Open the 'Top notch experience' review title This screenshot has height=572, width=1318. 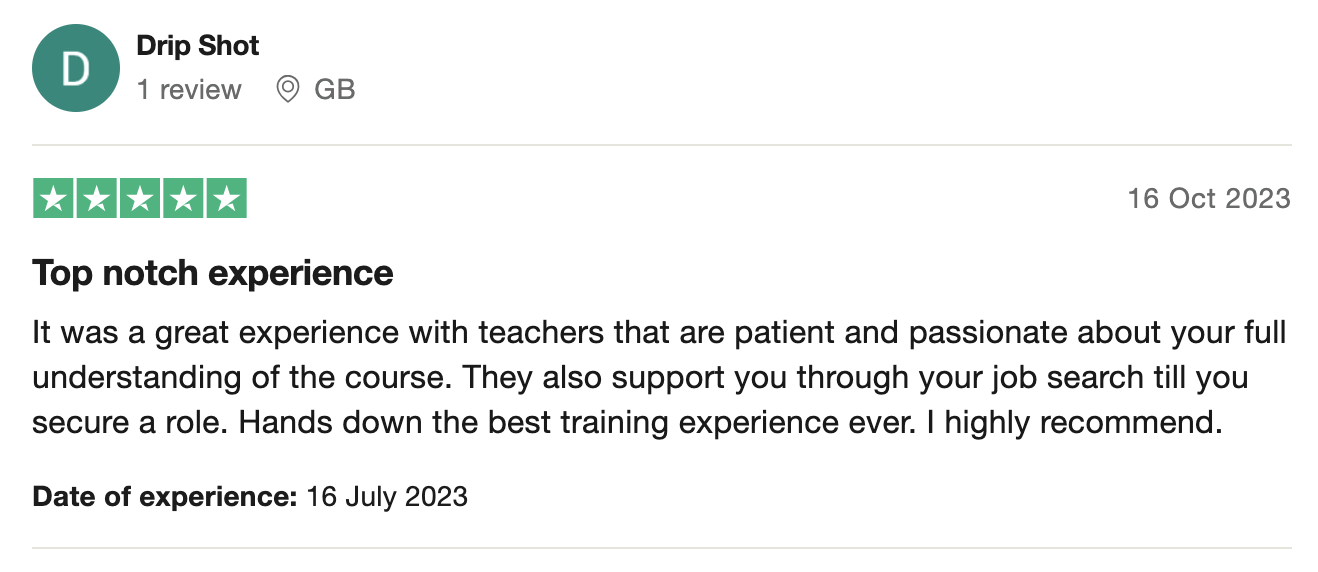coord(213,273)
